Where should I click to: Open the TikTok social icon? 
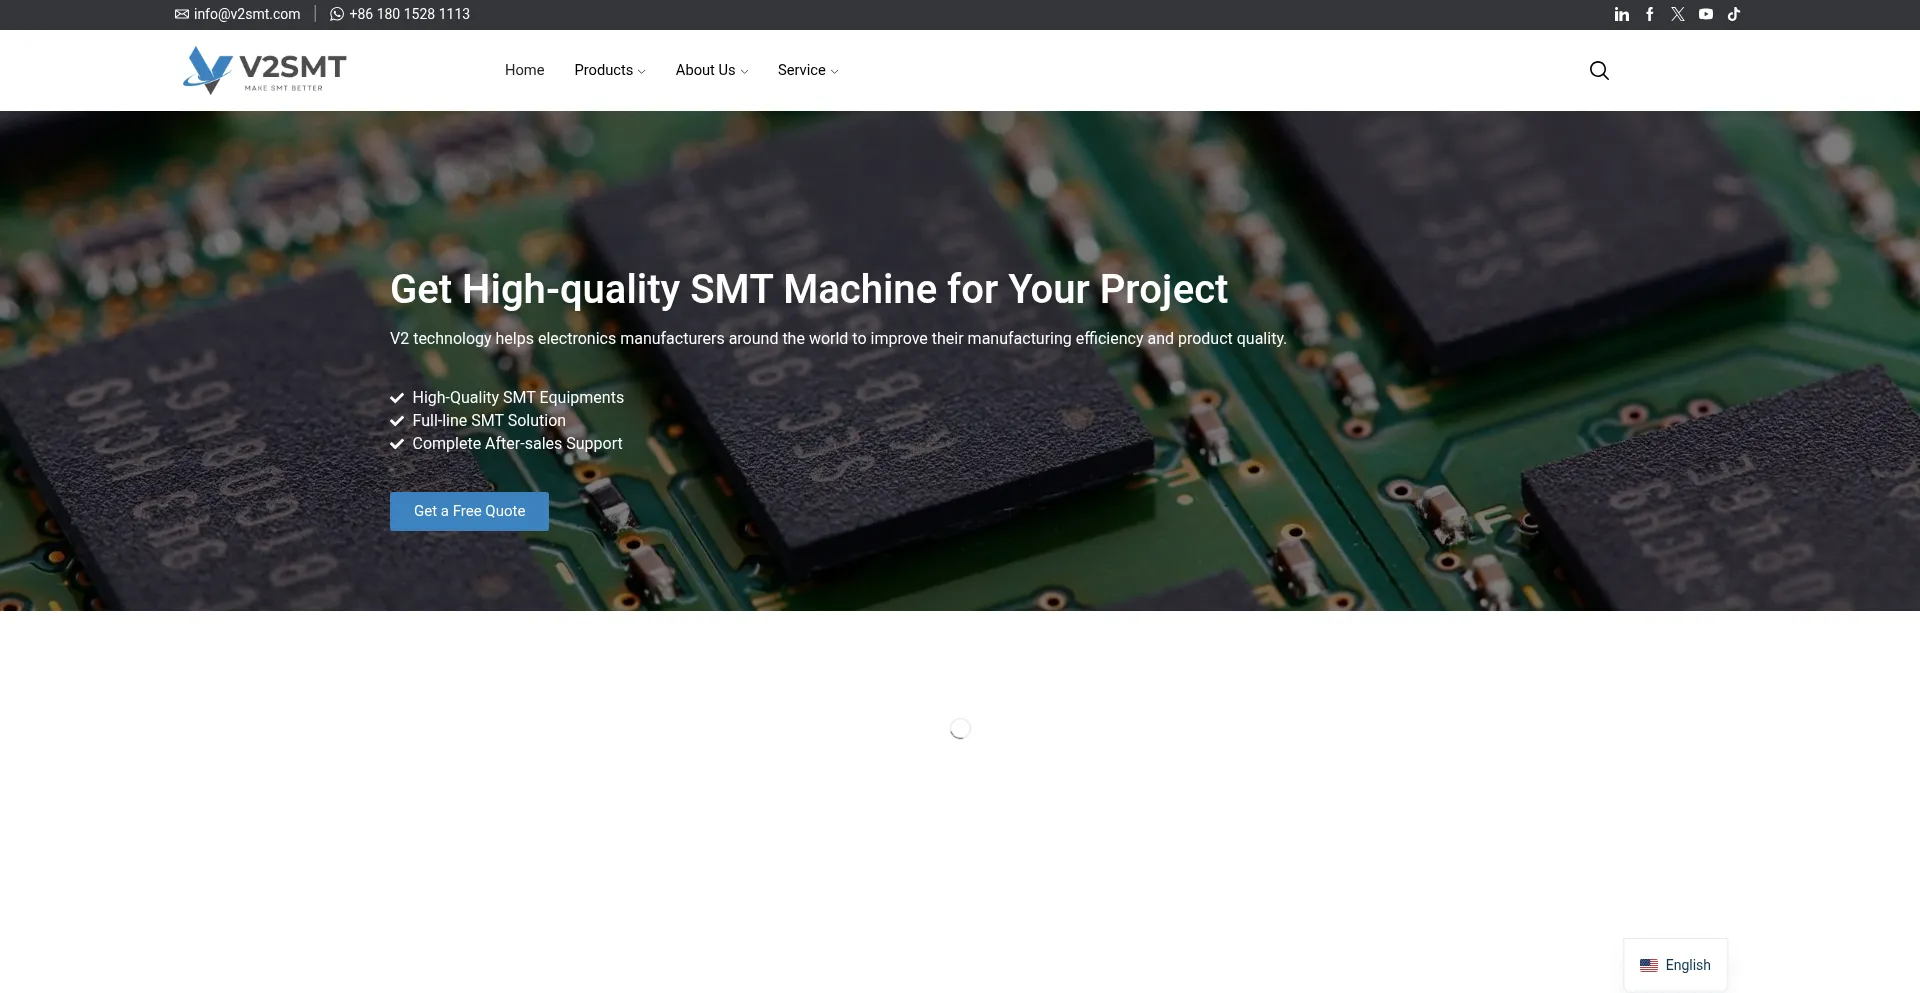(x=1734, y=14)
